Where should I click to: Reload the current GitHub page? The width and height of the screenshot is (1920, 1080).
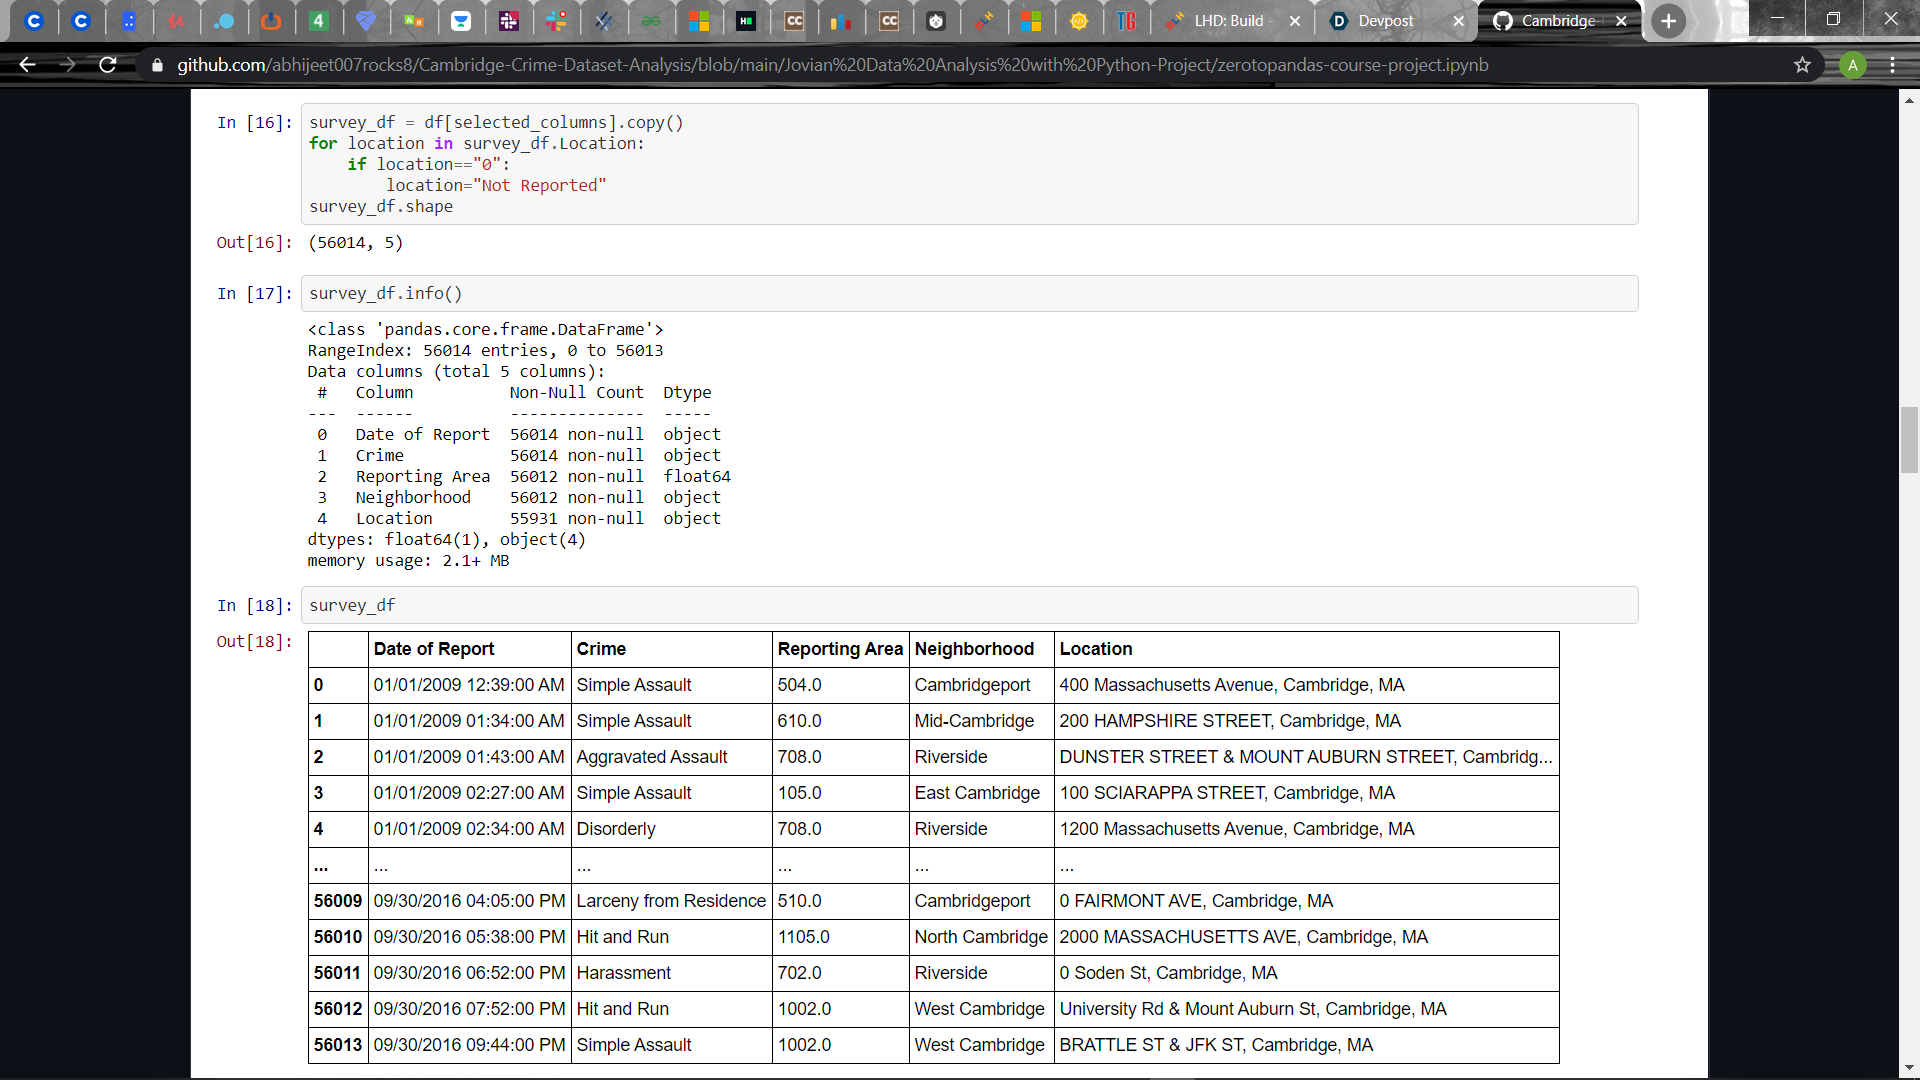point(108,65)
